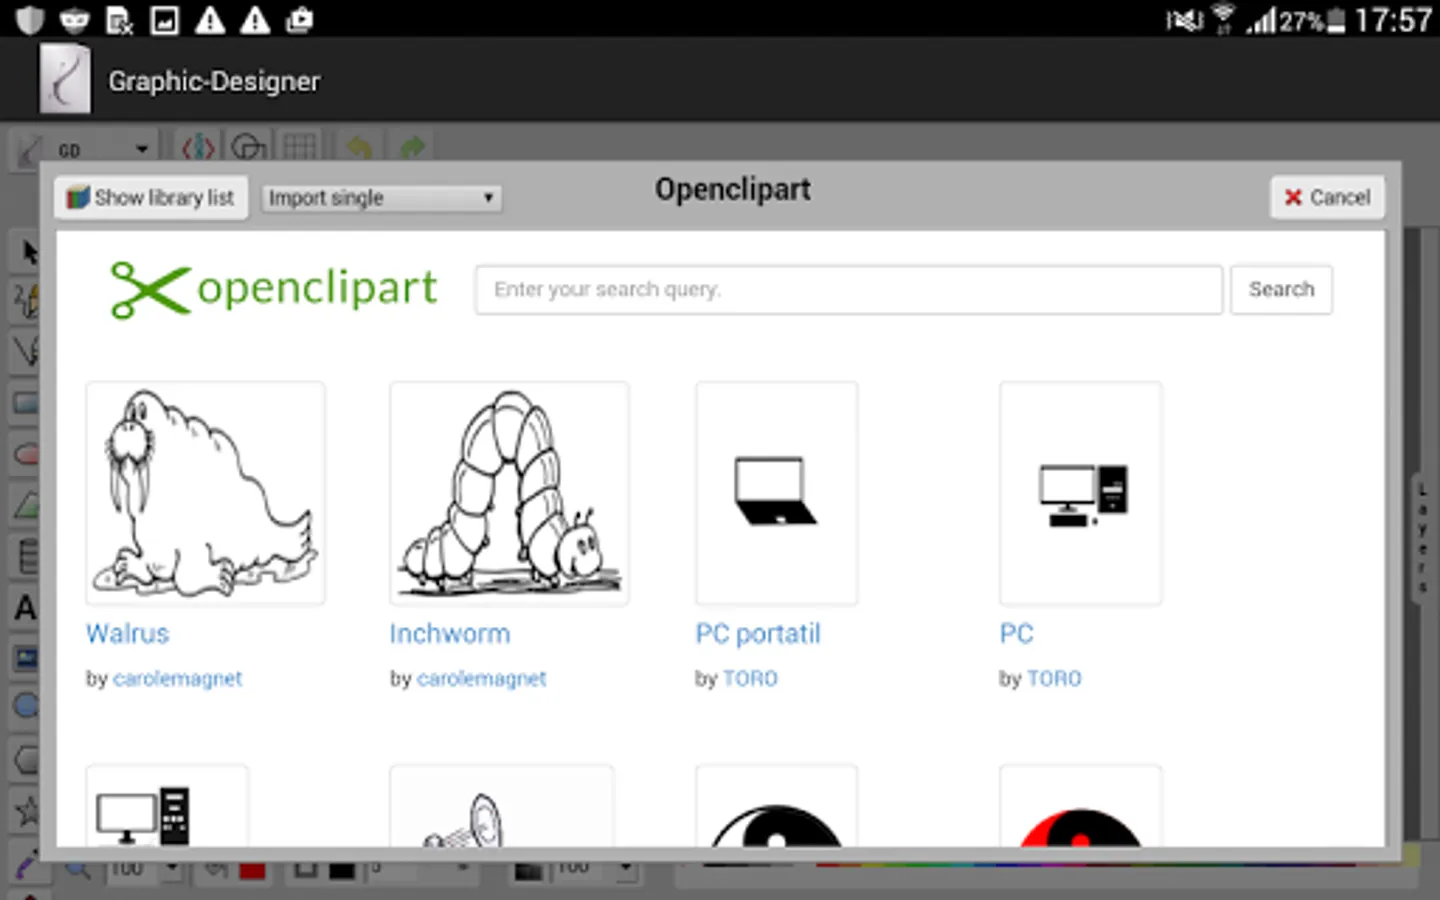Screen dimensions: 1440x900
Task: Select the arrow pointer tool
Action: pyautogui.click(x=28, y=251)
